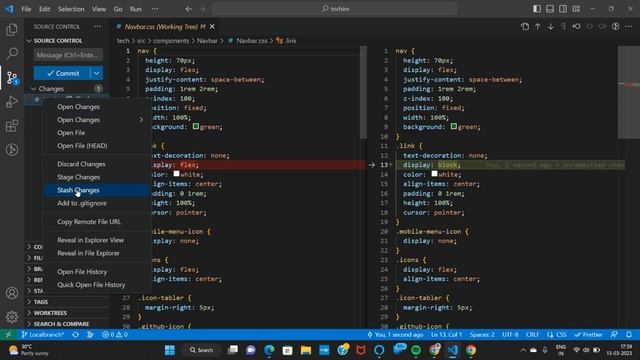Customize layout icon in title bar
This screenshot has height=360, width=640.
[x=576, y=9]
